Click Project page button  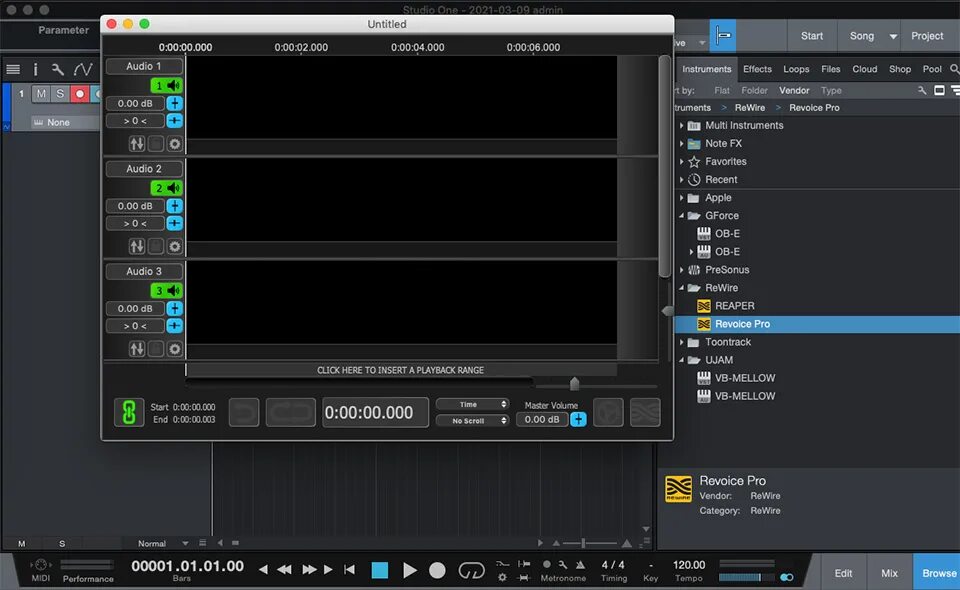point(927,36)
